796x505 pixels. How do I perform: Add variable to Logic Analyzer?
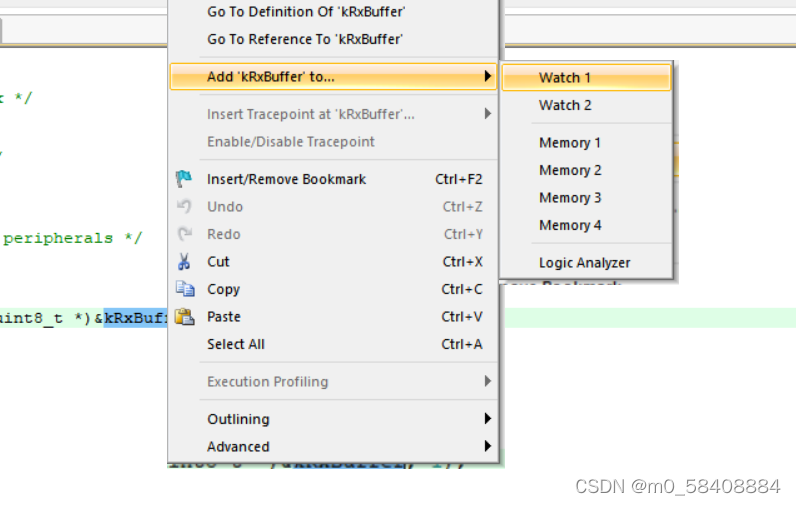click(x=586, y=262)
